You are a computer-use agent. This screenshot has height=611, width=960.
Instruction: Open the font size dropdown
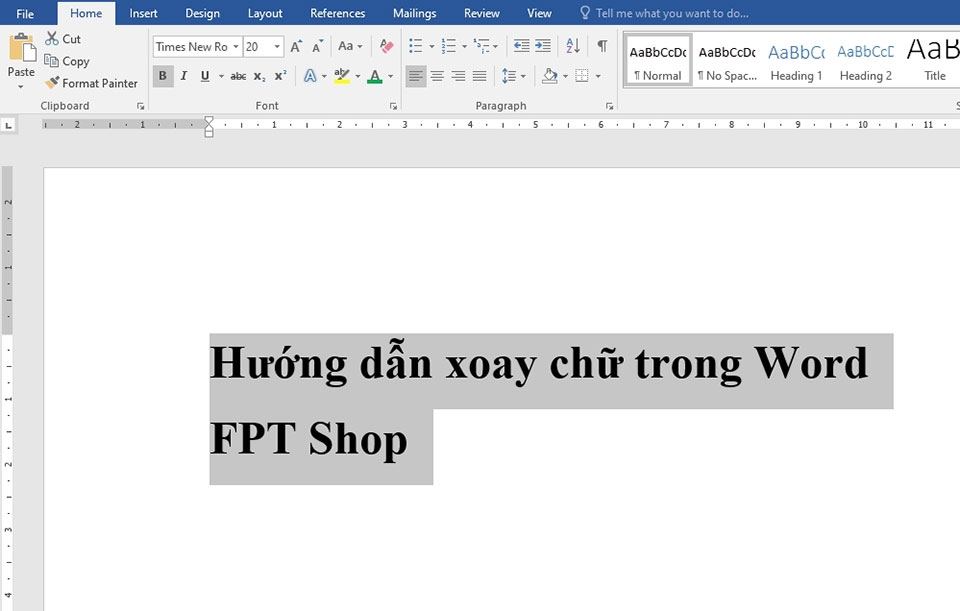(x=275, y=46)
